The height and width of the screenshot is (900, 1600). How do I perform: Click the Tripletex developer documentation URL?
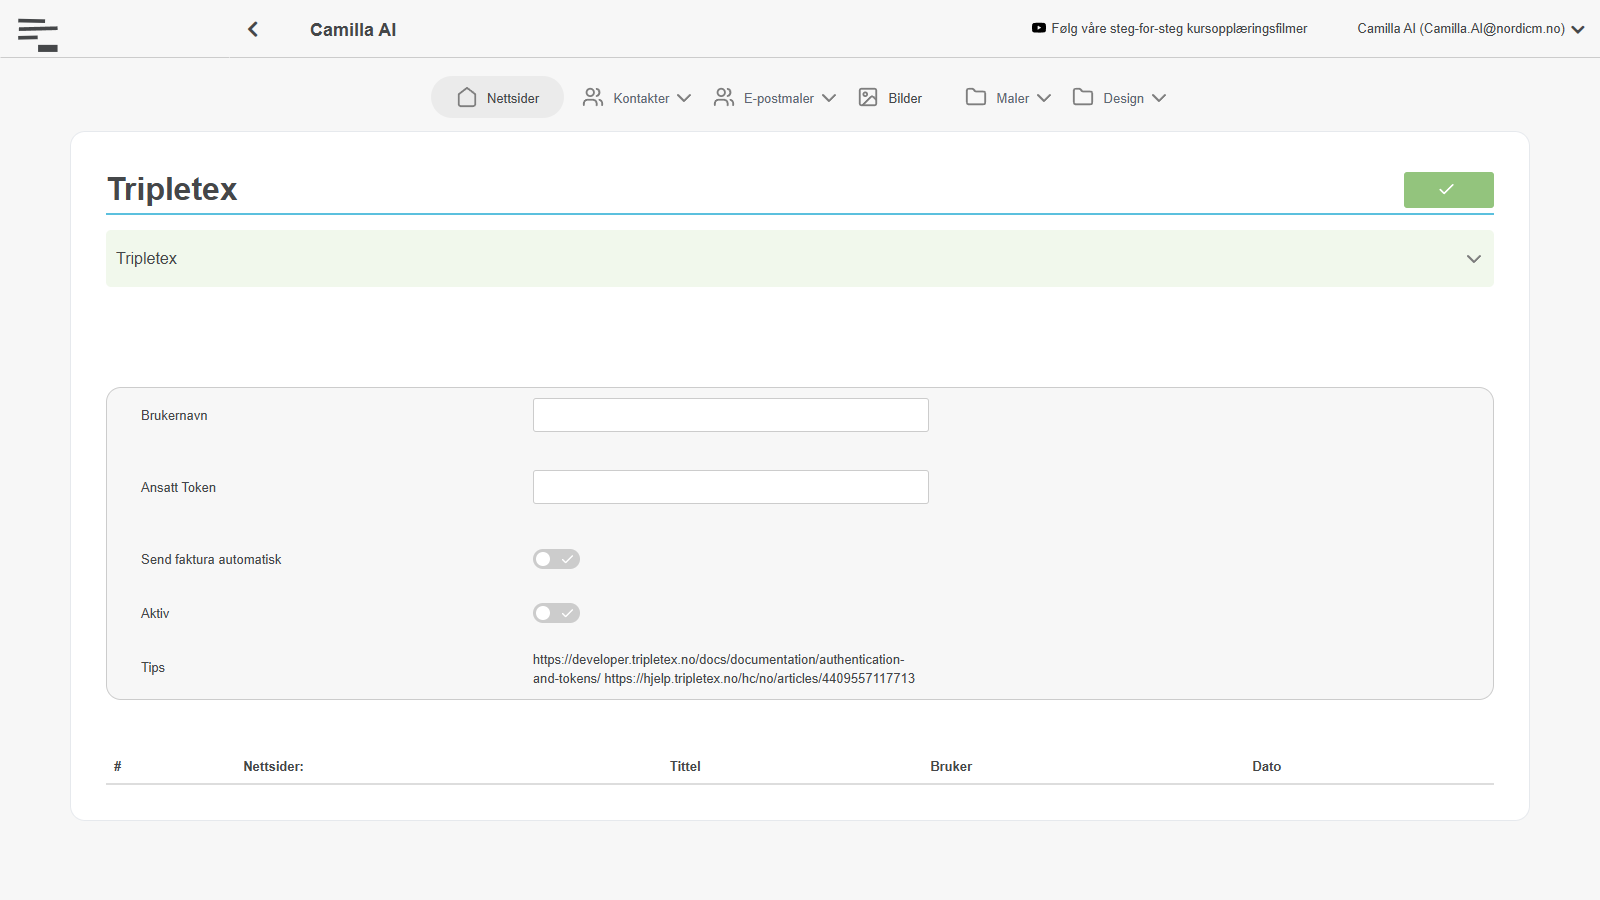point(718,669)
